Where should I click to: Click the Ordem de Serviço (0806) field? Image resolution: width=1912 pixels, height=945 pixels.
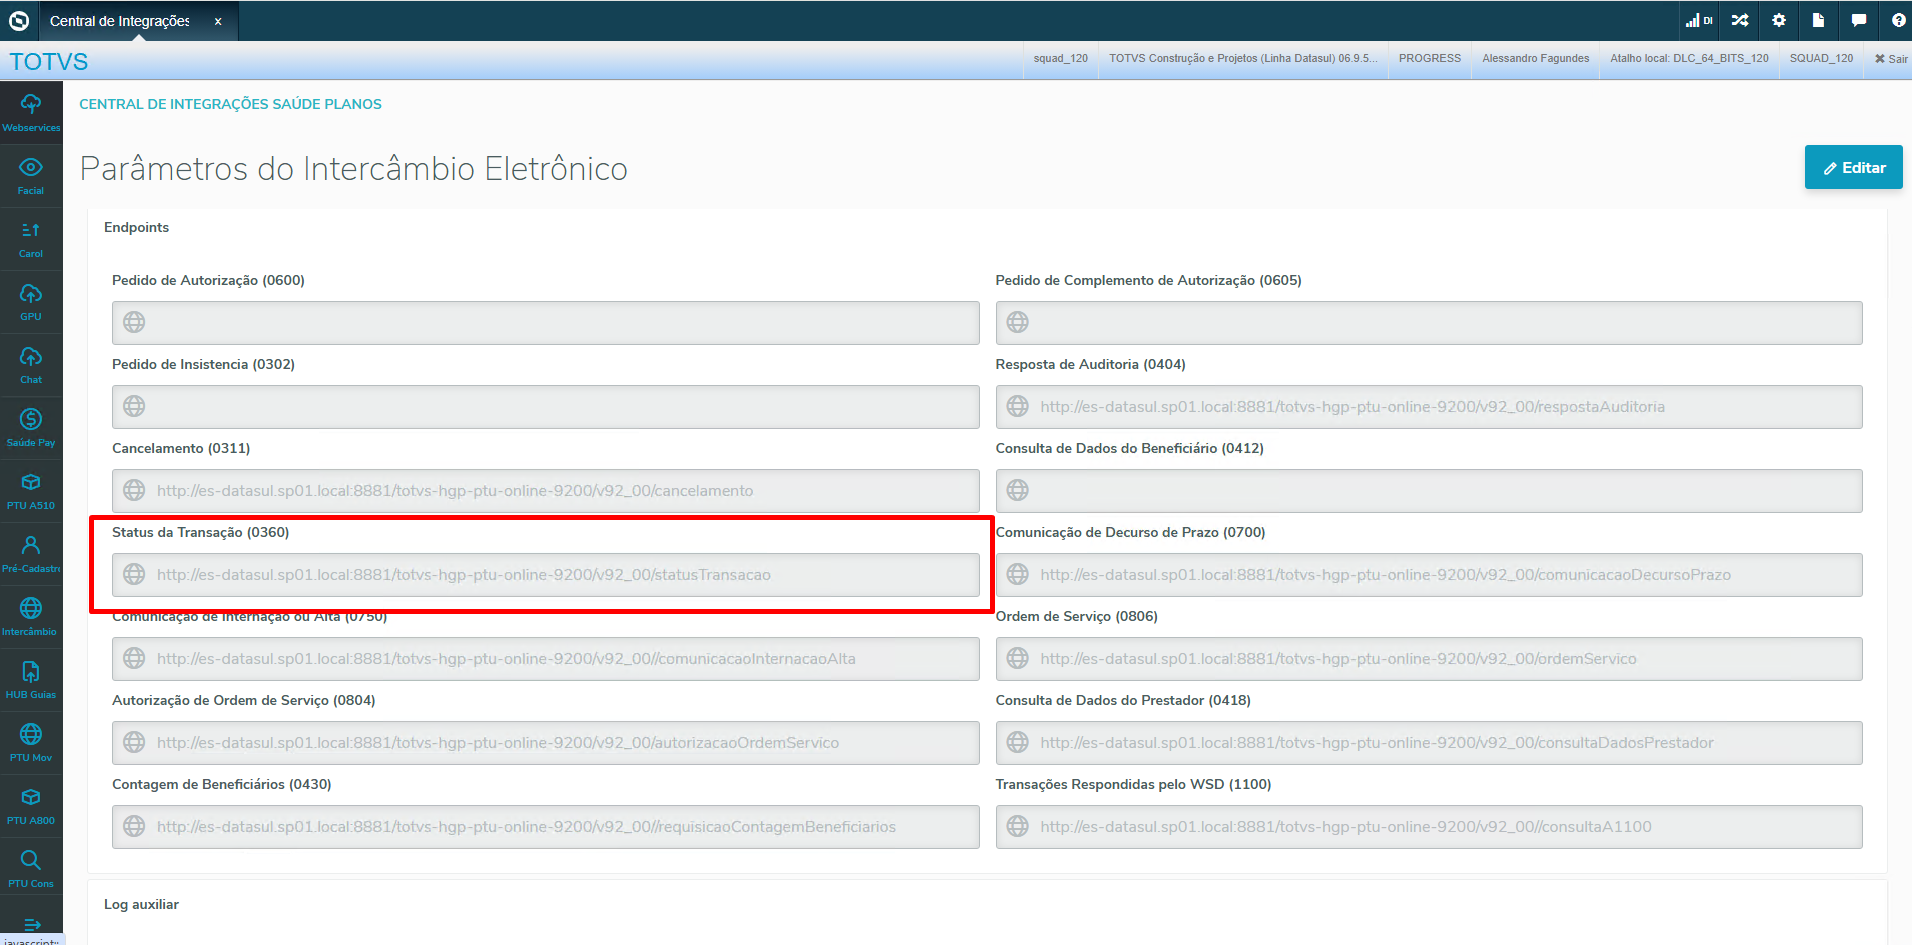coord(1428,659)
